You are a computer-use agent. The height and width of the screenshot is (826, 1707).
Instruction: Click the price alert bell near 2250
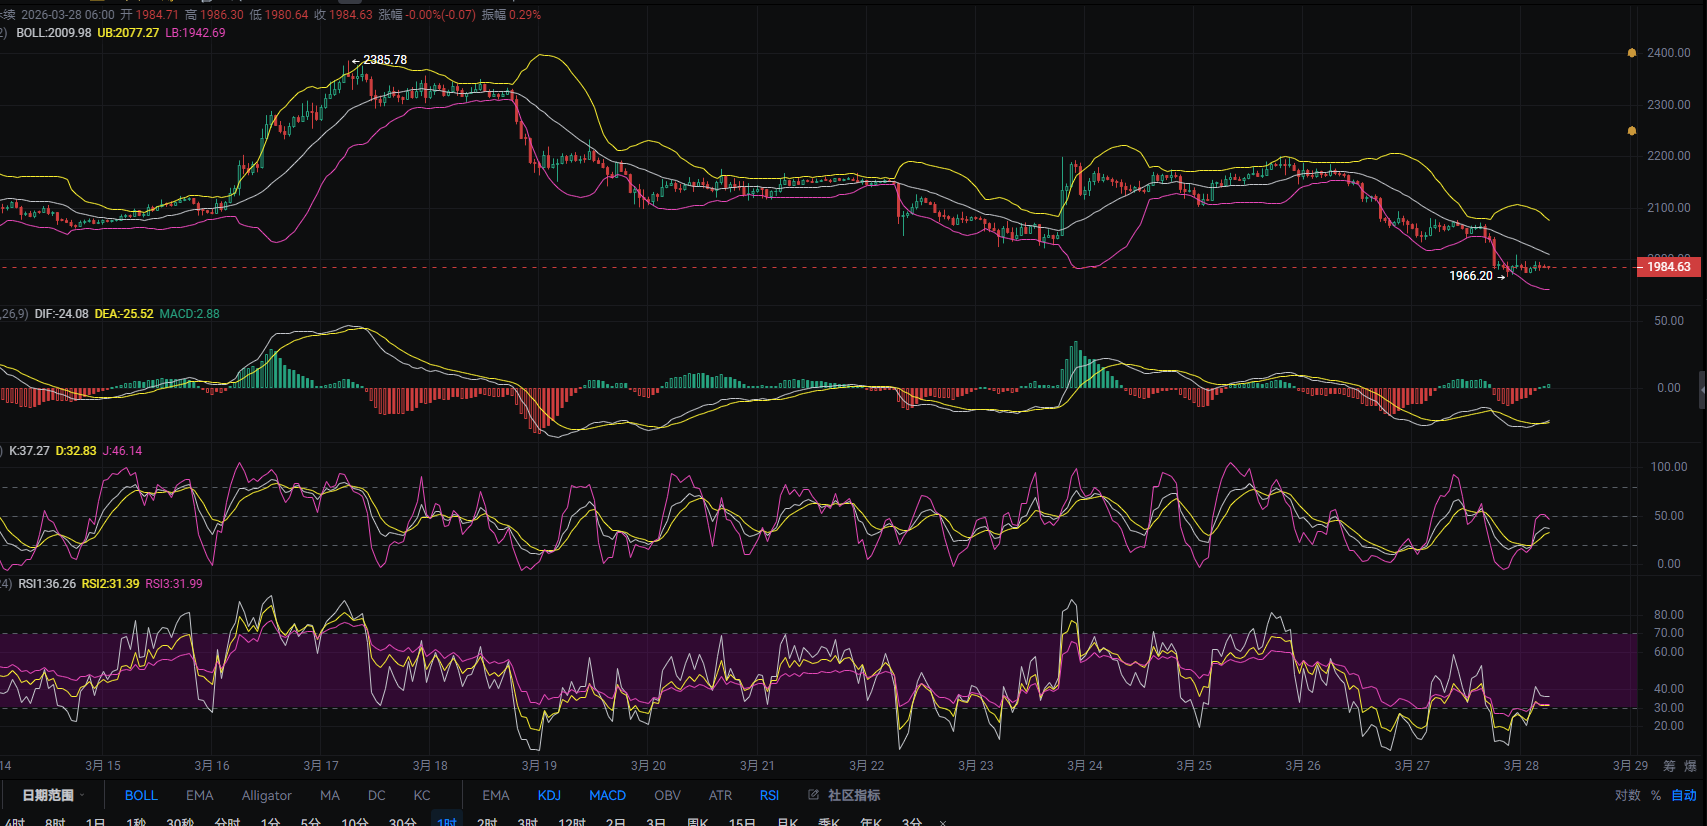click(1632, 131)
